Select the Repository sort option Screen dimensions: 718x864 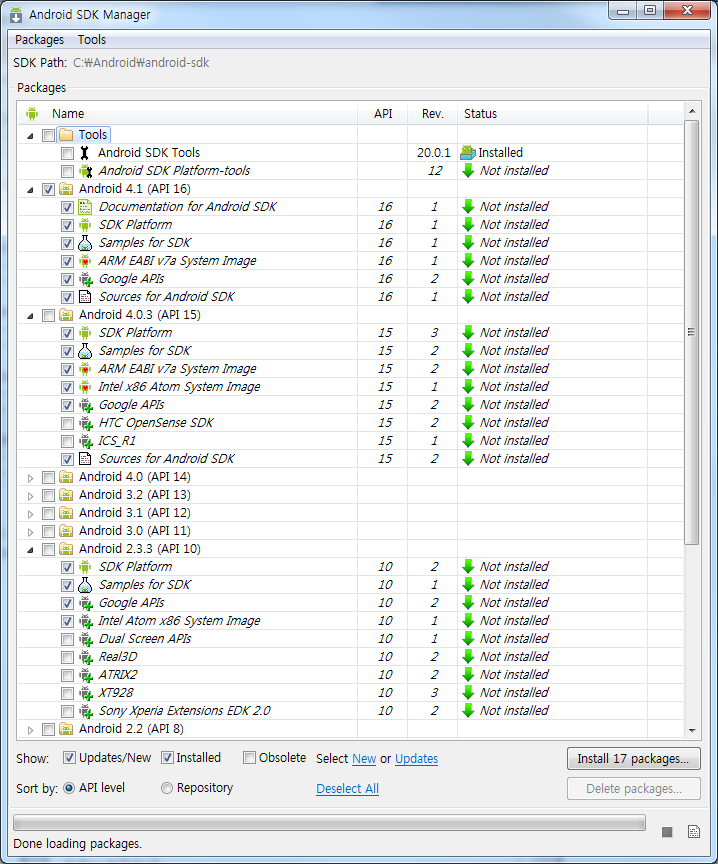166,788
